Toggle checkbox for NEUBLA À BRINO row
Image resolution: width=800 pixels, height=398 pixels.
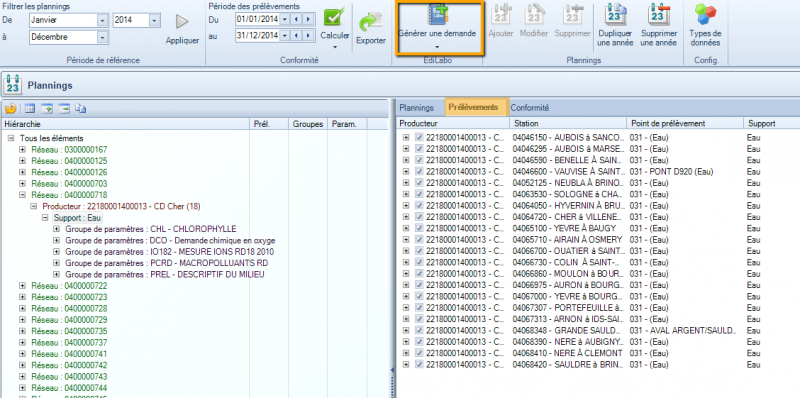click(x=419, y=183)
